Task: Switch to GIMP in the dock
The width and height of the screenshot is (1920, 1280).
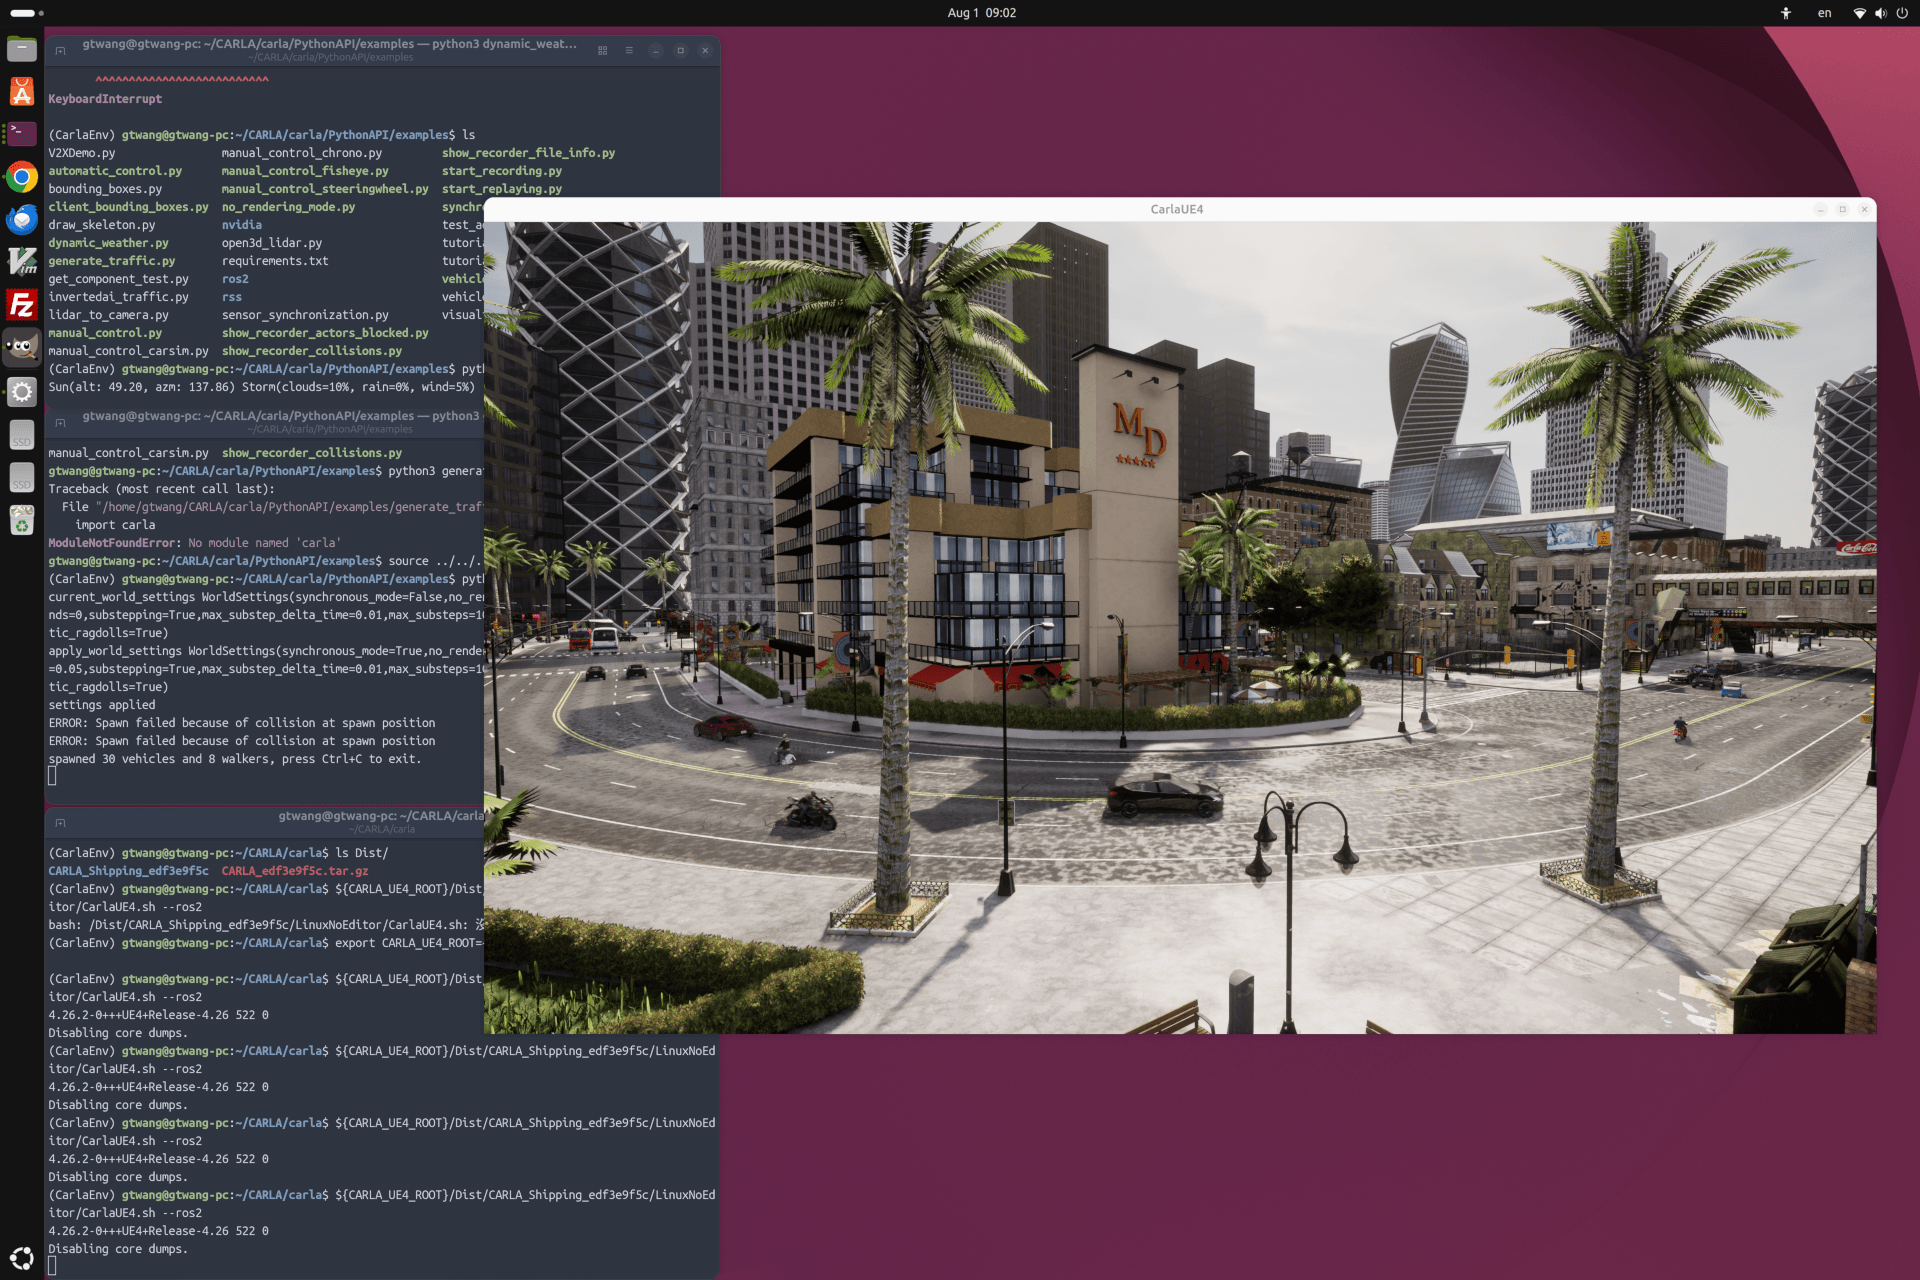Action: coord(22,348)
